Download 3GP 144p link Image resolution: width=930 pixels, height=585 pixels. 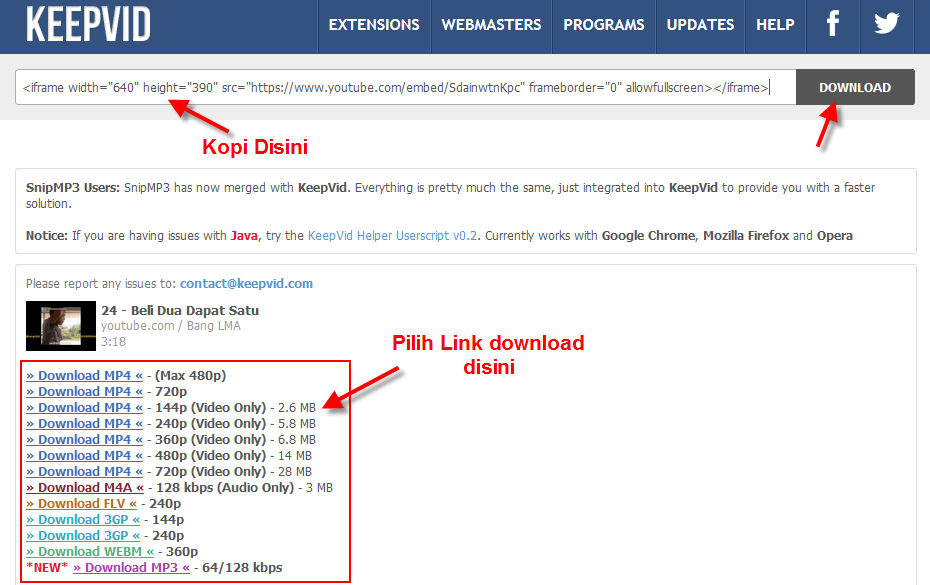83,520
